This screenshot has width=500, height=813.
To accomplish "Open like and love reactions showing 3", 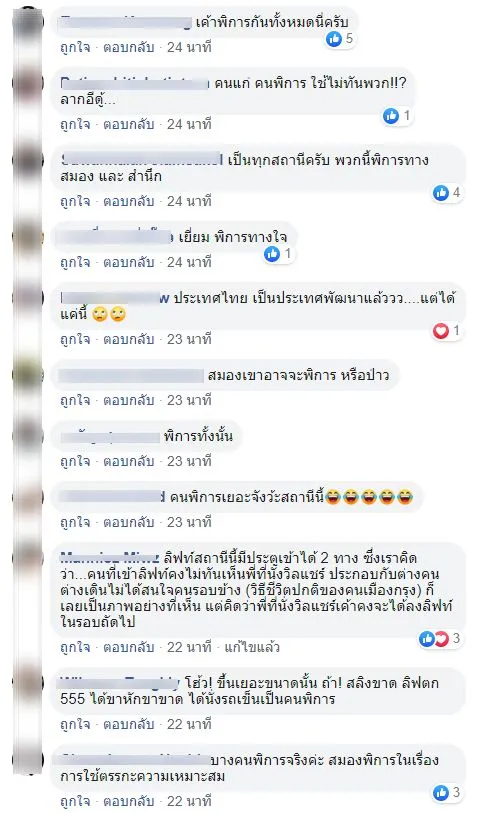I will (x=434, y=639).
